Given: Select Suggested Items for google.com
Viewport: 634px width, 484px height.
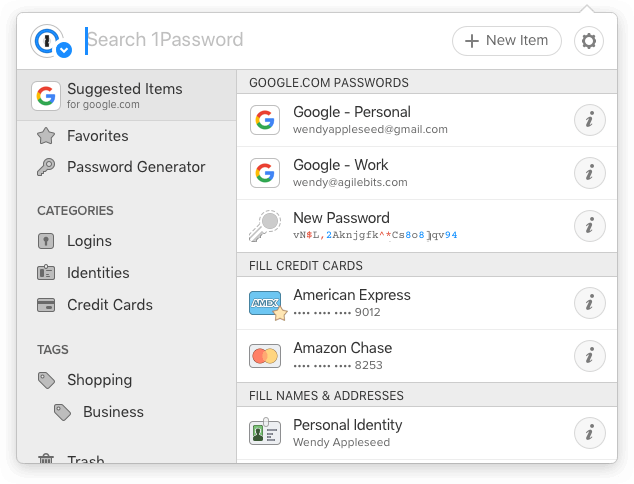Looking at the screenshot, I should click(x=127, y=95).
